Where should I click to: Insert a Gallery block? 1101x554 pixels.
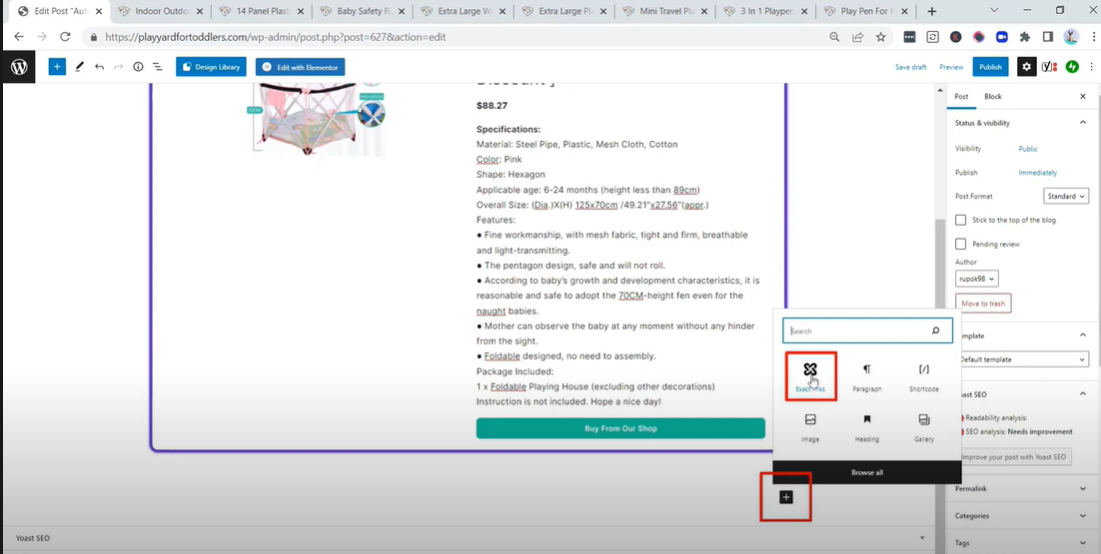point(924,427)
